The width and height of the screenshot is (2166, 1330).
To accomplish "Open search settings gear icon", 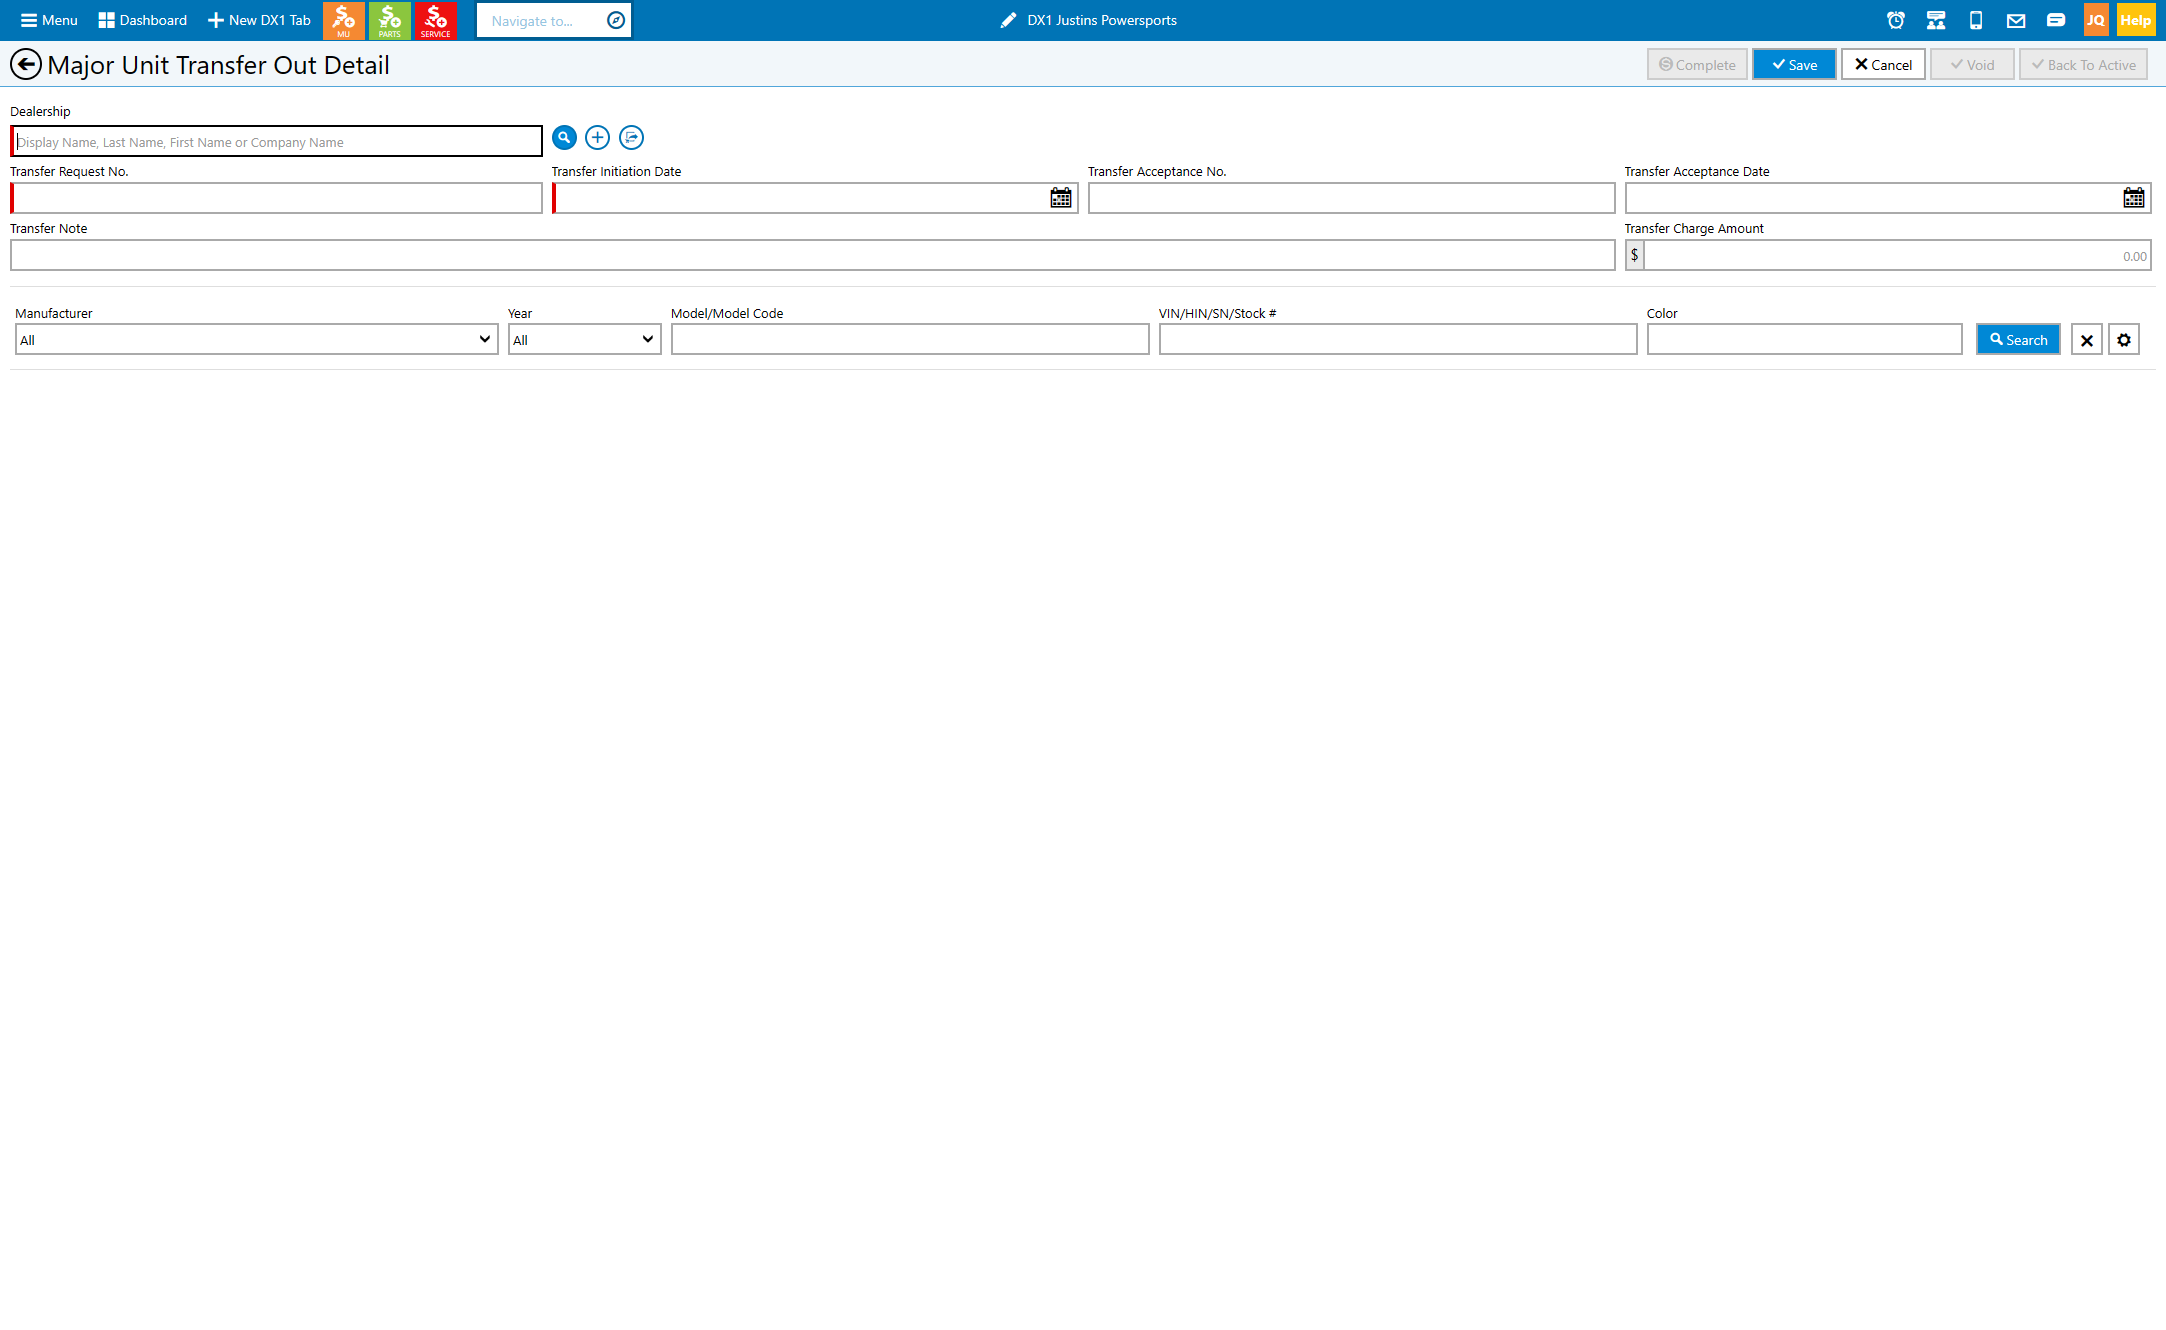I will (2124, 340).
